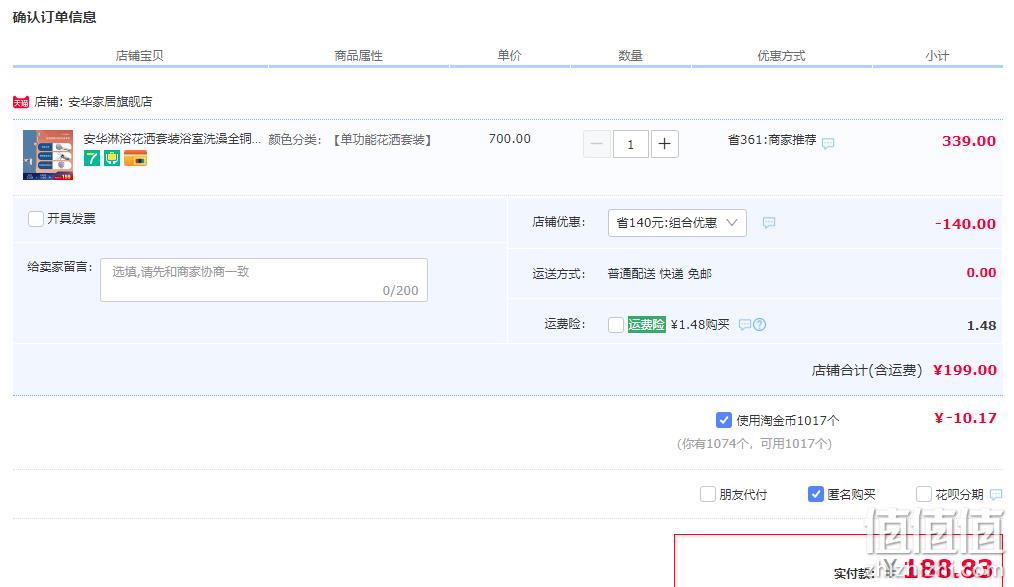Viewport: 1014px width, 587px height.
Task: Click the 确认订单信息 heading
Action: point(54,17)
